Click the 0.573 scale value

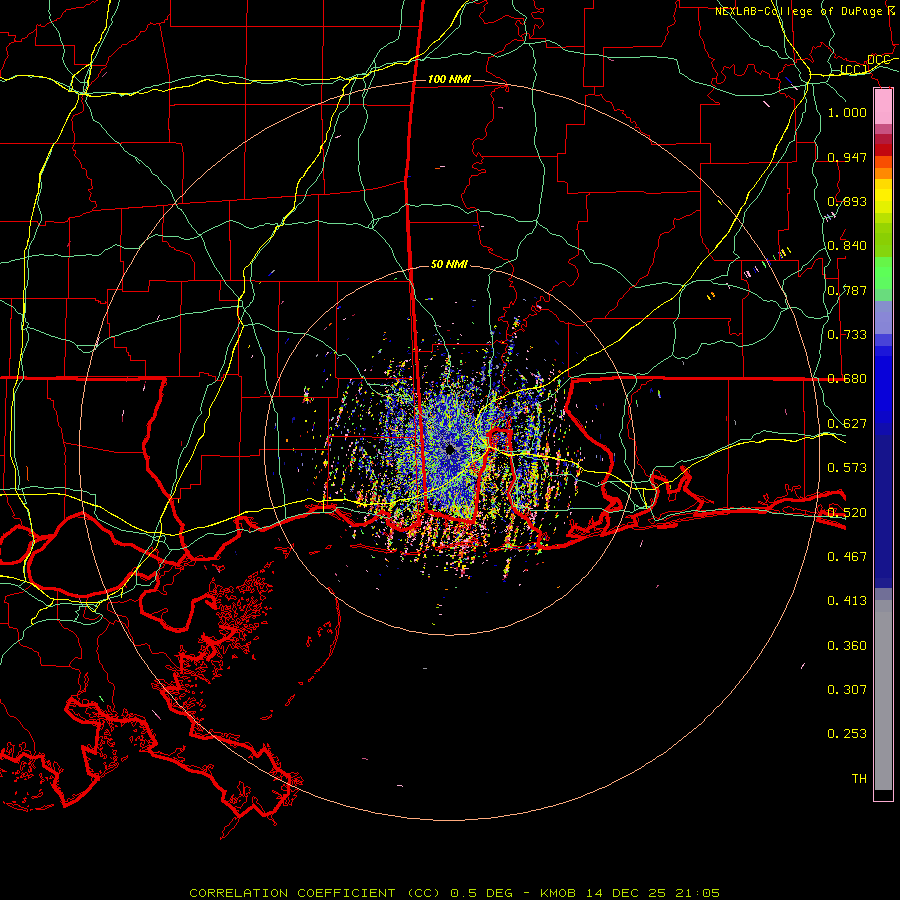tap(847, 467)
